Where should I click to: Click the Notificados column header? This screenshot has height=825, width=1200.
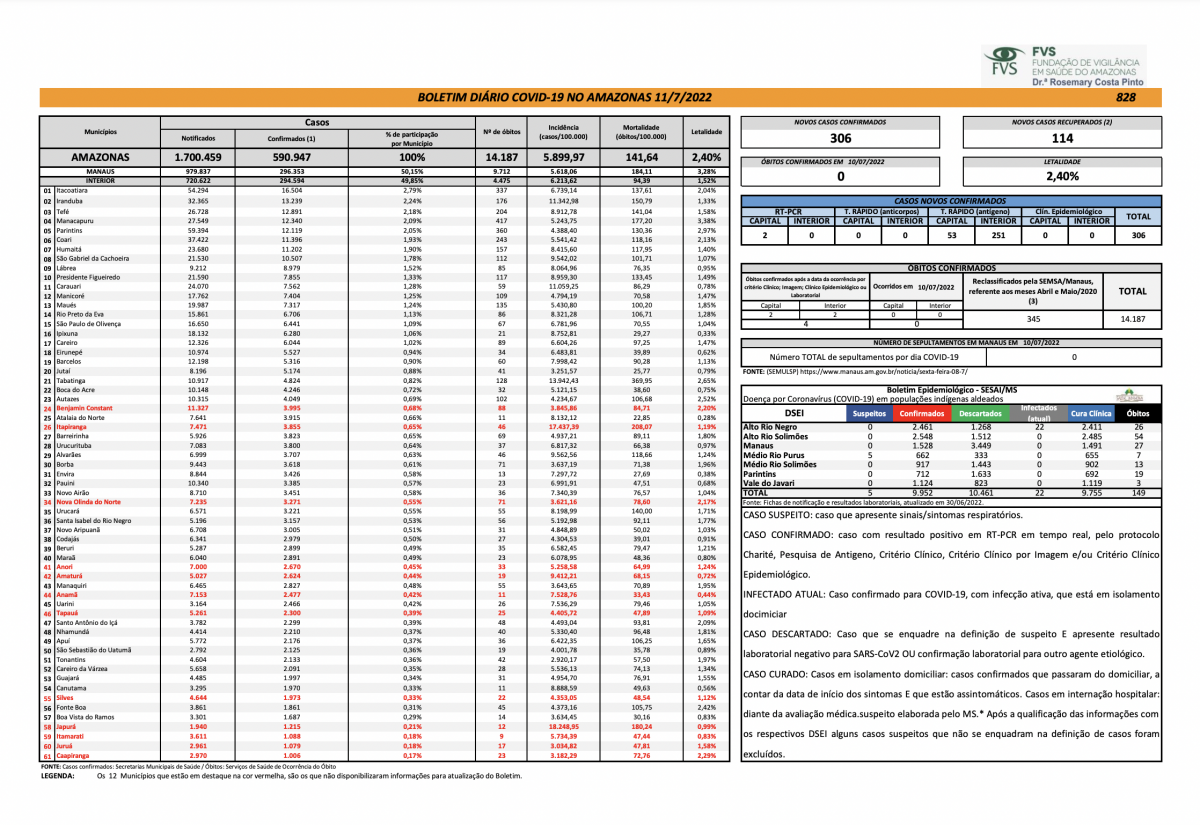pos(198,139)
